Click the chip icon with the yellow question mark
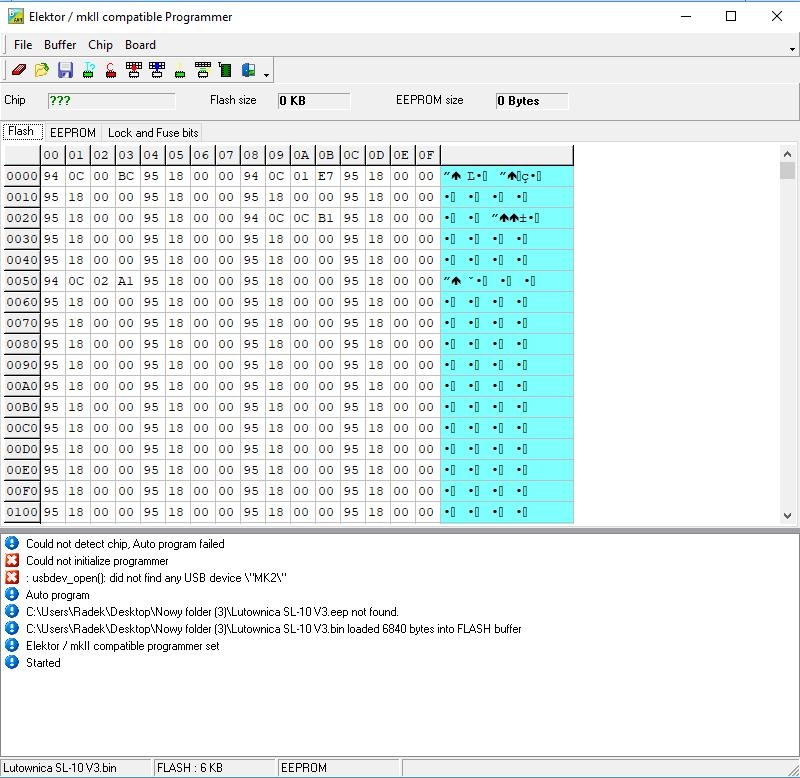This screenshot has width=800, height=778. (x=180, y=70)
